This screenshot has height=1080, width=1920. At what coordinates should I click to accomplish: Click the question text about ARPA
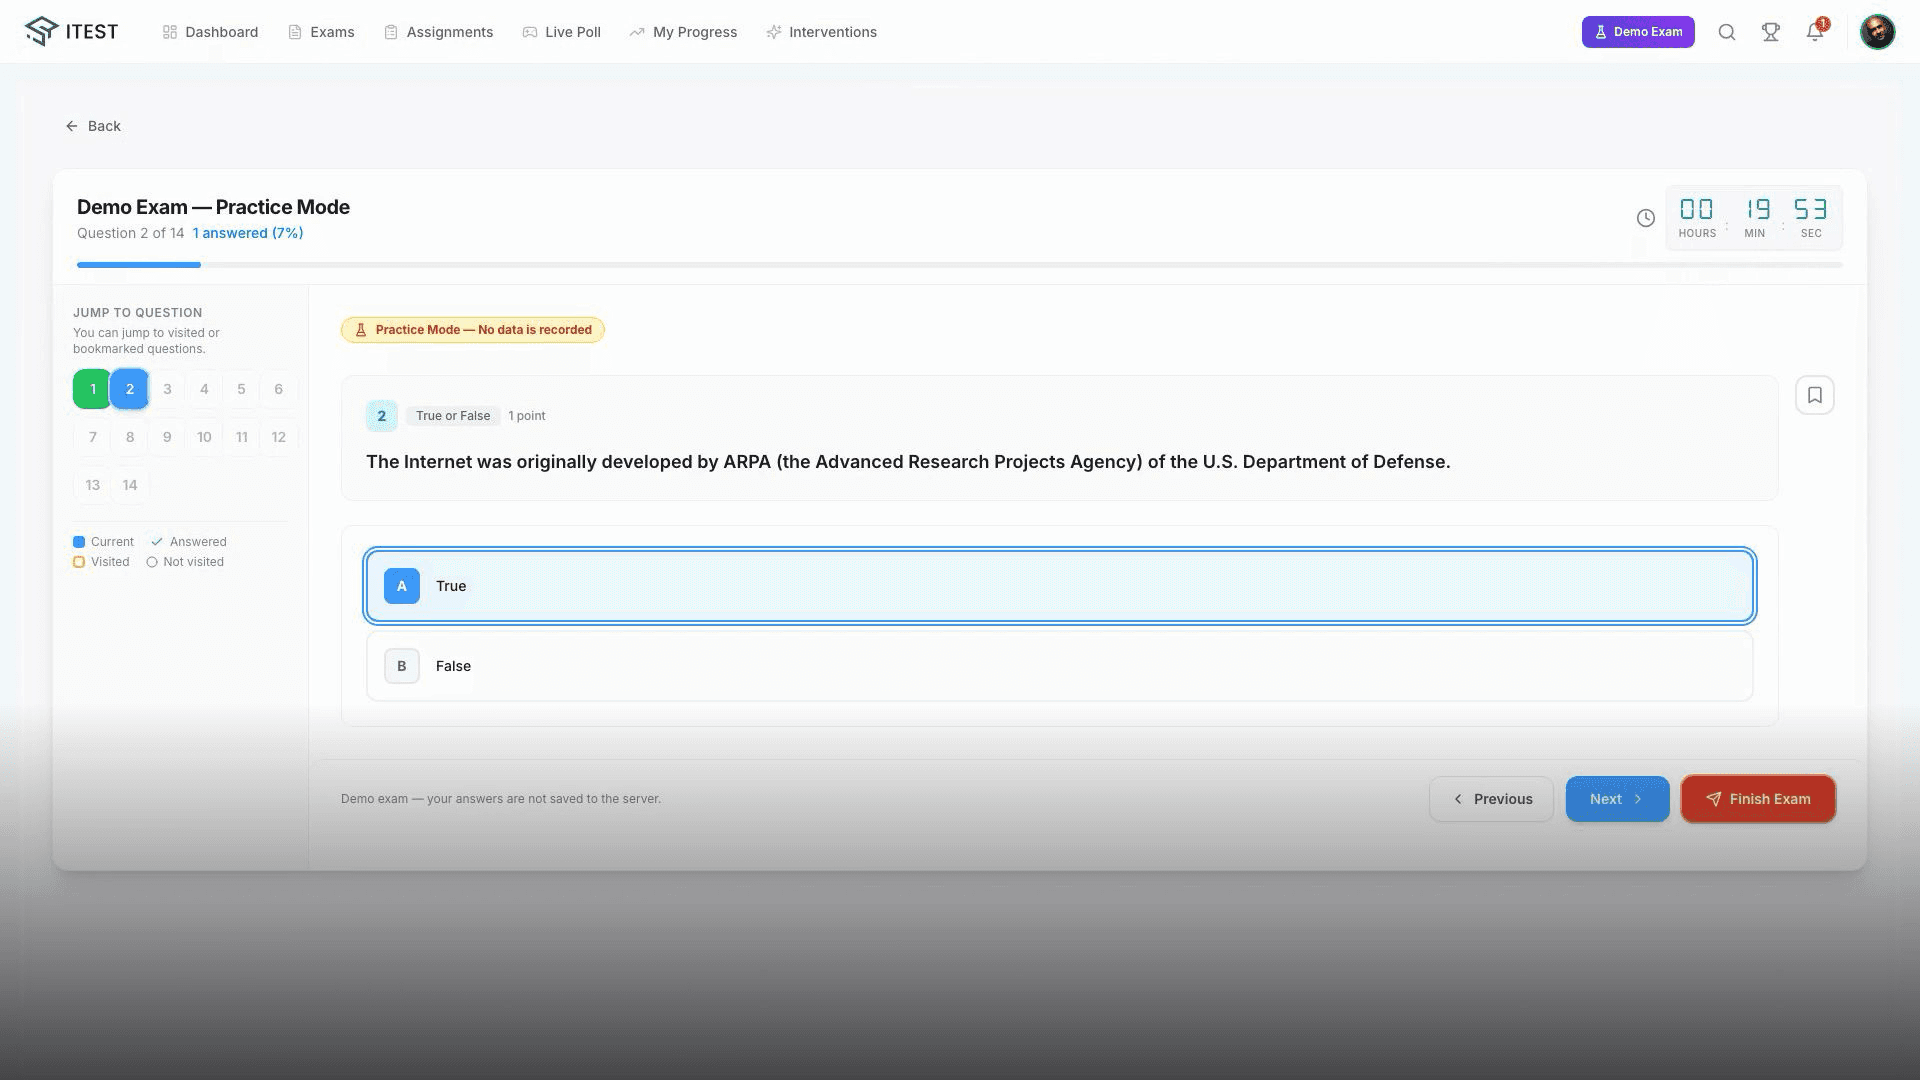pos(908,462)
